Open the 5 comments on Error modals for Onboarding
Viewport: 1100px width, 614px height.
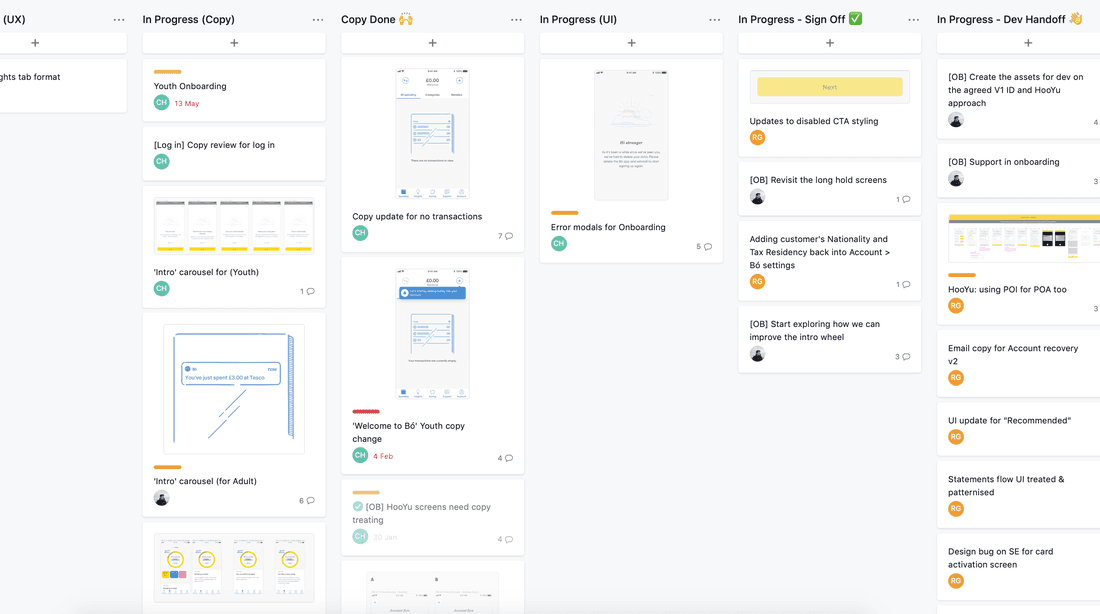coord(704,246)
